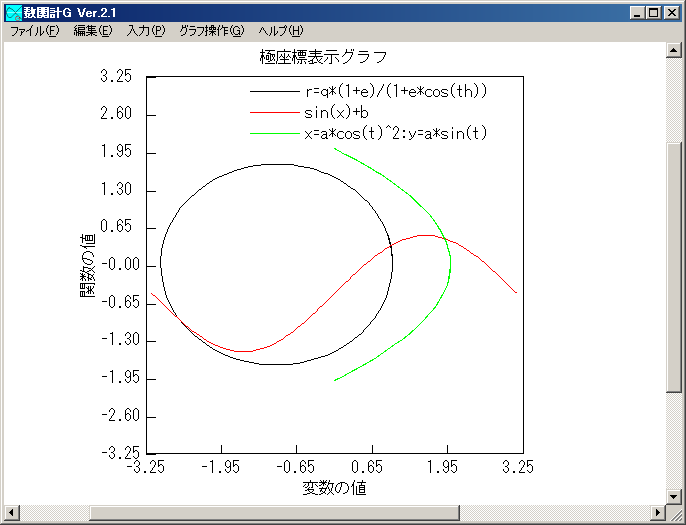Maximize the 数園計G window
Image resolution: width=686 pixels, height=525 pixels.
pyautogui.click(x=655, y=13)
